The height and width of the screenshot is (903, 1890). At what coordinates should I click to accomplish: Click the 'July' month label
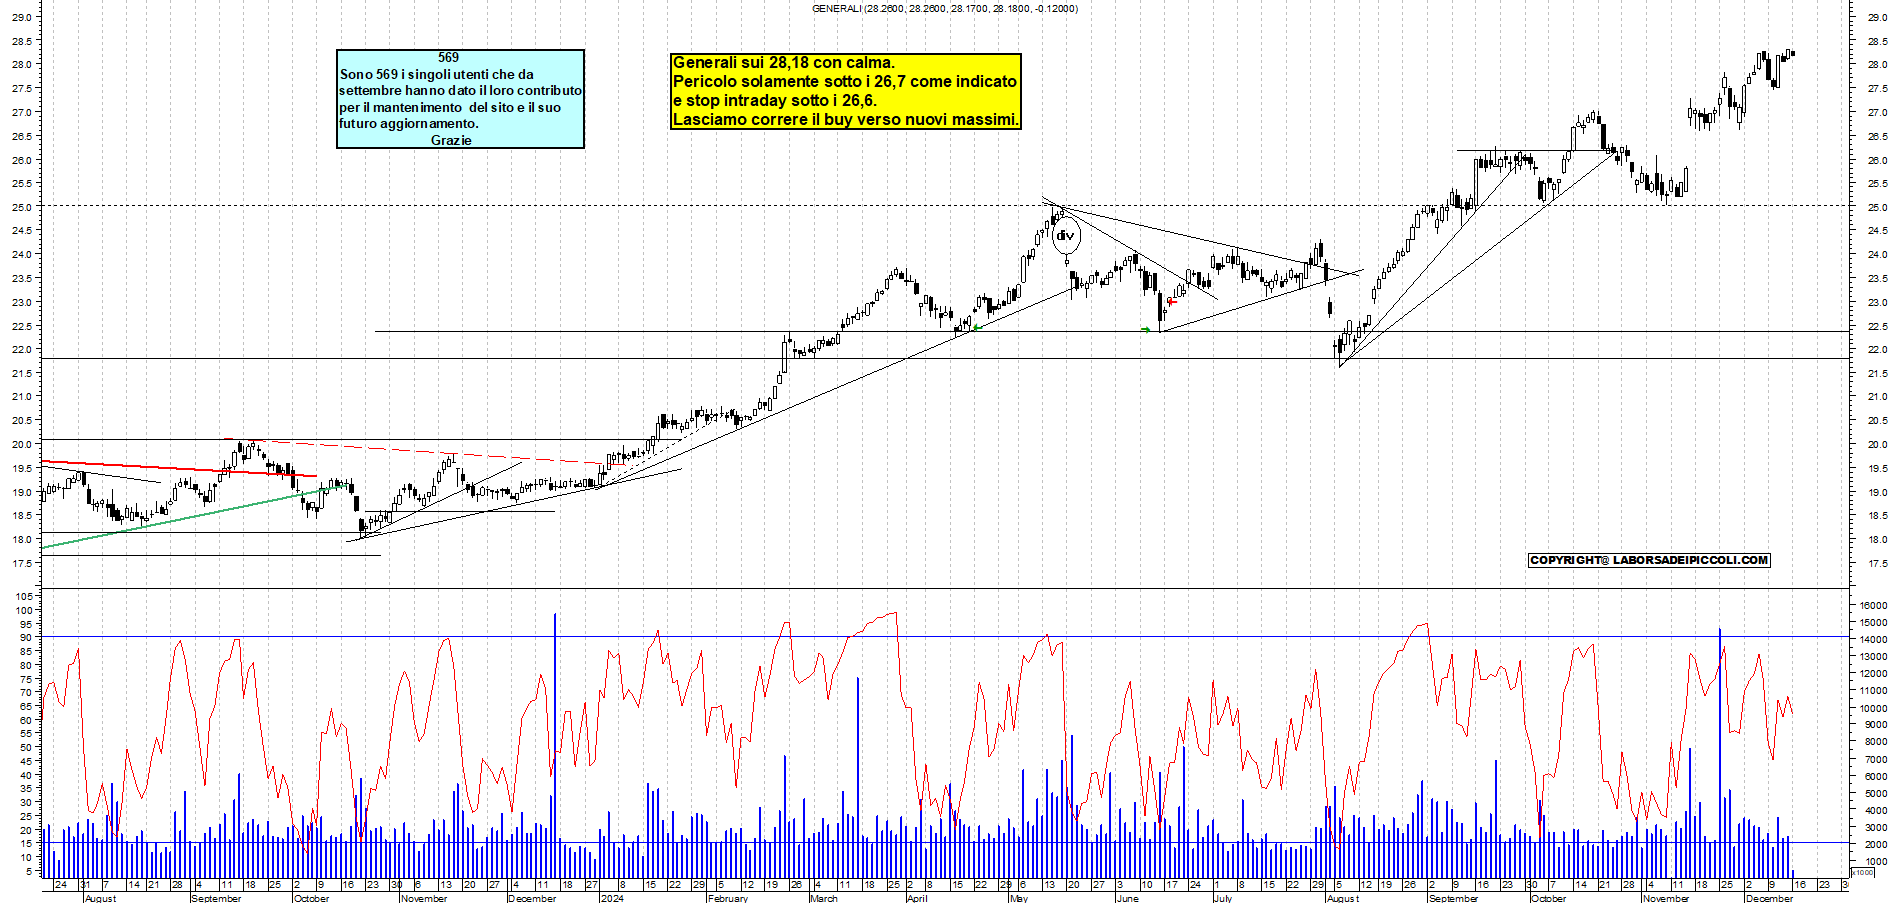point(1223,898)
